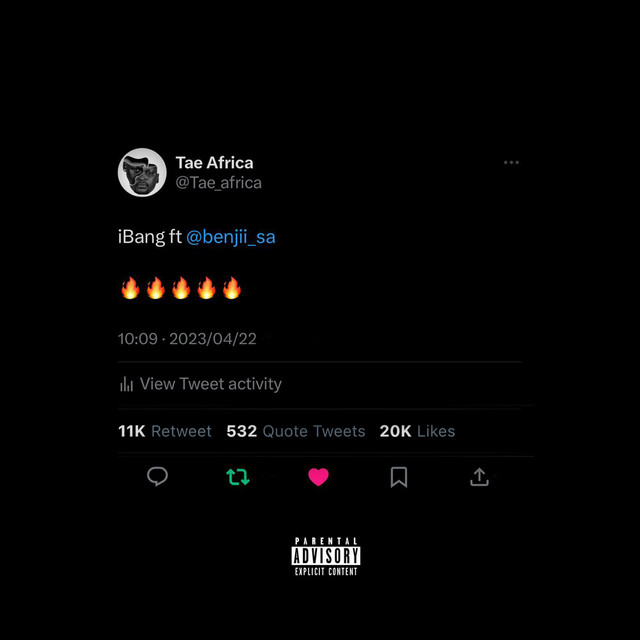Unlike the tweet via pink heart
640x640 pixels.
click(318, 477)
